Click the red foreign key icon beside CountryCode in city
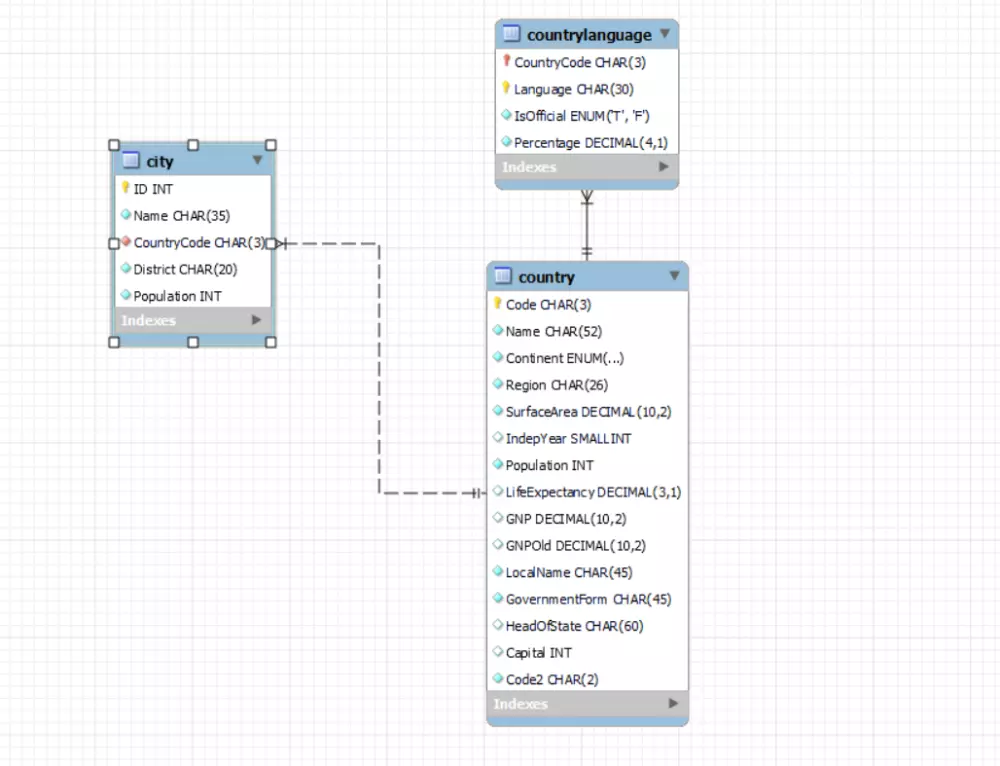This screenshot has width=1000, height=766. tap(124, 242)
